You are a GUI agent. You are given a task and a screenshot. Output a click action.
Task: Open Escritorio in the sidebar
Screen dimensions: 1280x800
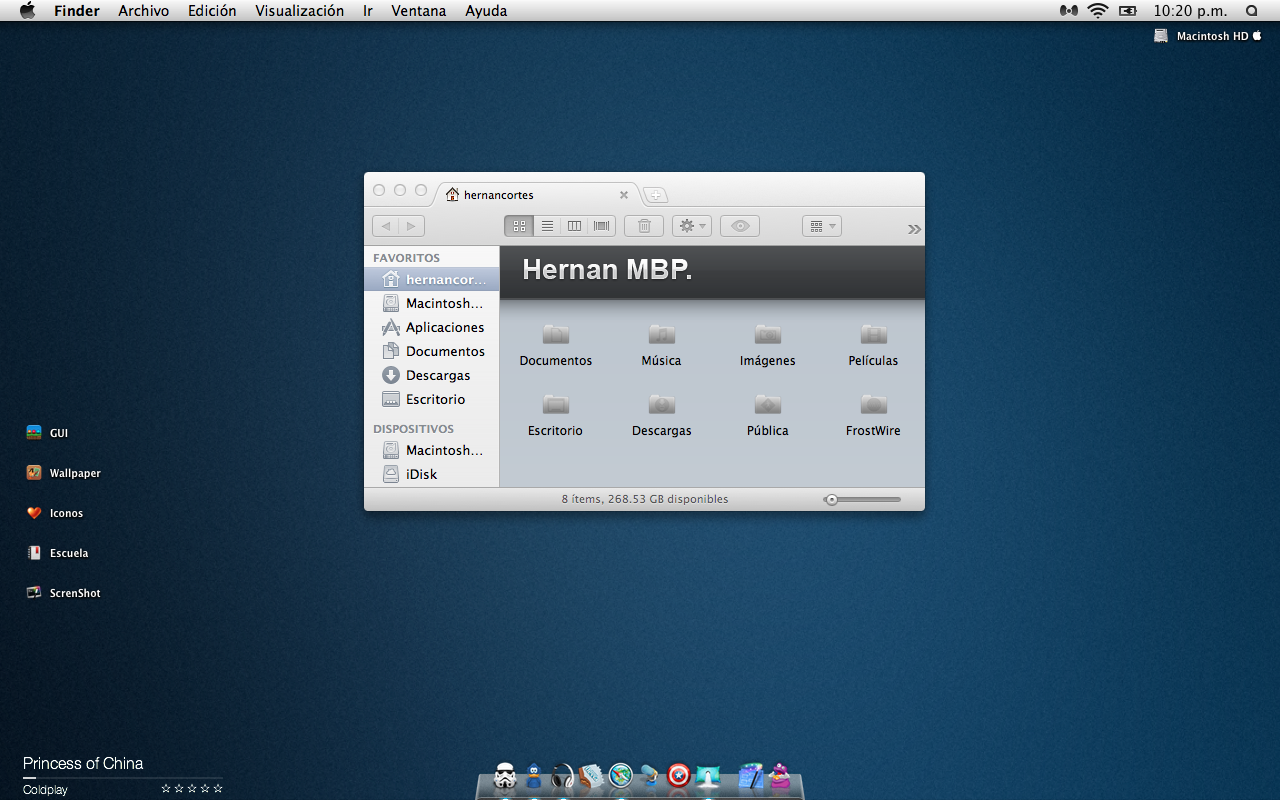[432, 399]
